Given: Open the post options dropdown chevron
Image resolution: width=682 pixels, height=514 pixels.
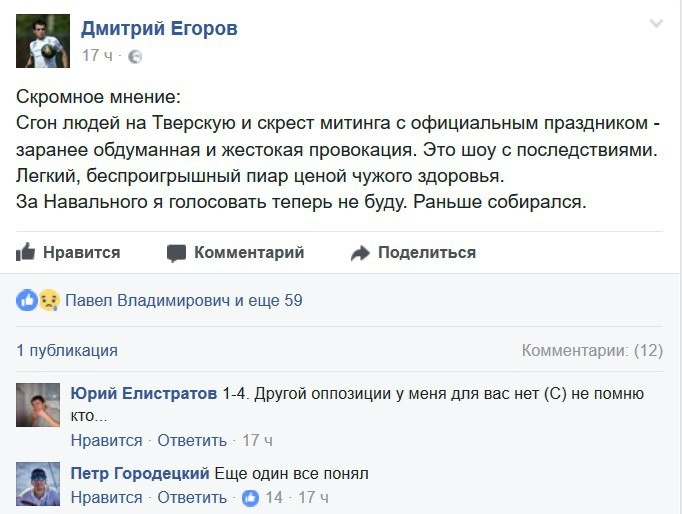Looking at the screenshot, I should click(656, 24).
